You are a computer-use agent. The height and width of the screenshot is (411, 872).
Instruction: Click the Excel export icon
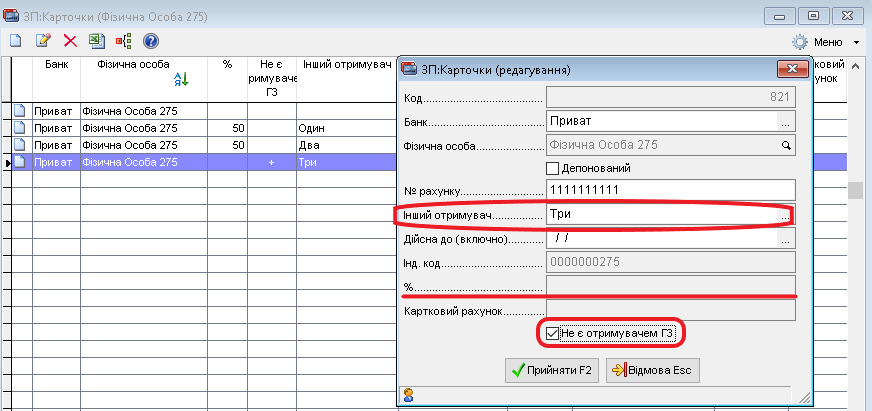tap(97, 41)
